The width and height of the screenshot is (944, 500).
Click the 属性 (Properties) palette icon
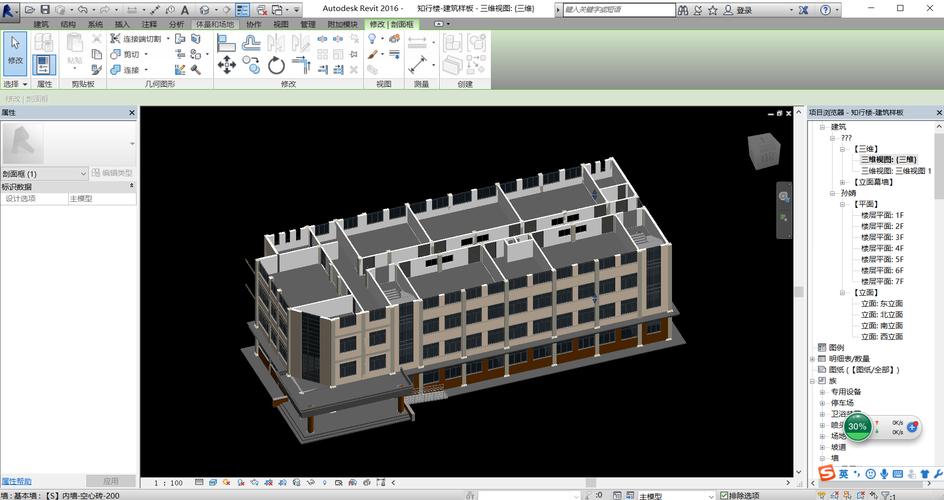43,66
